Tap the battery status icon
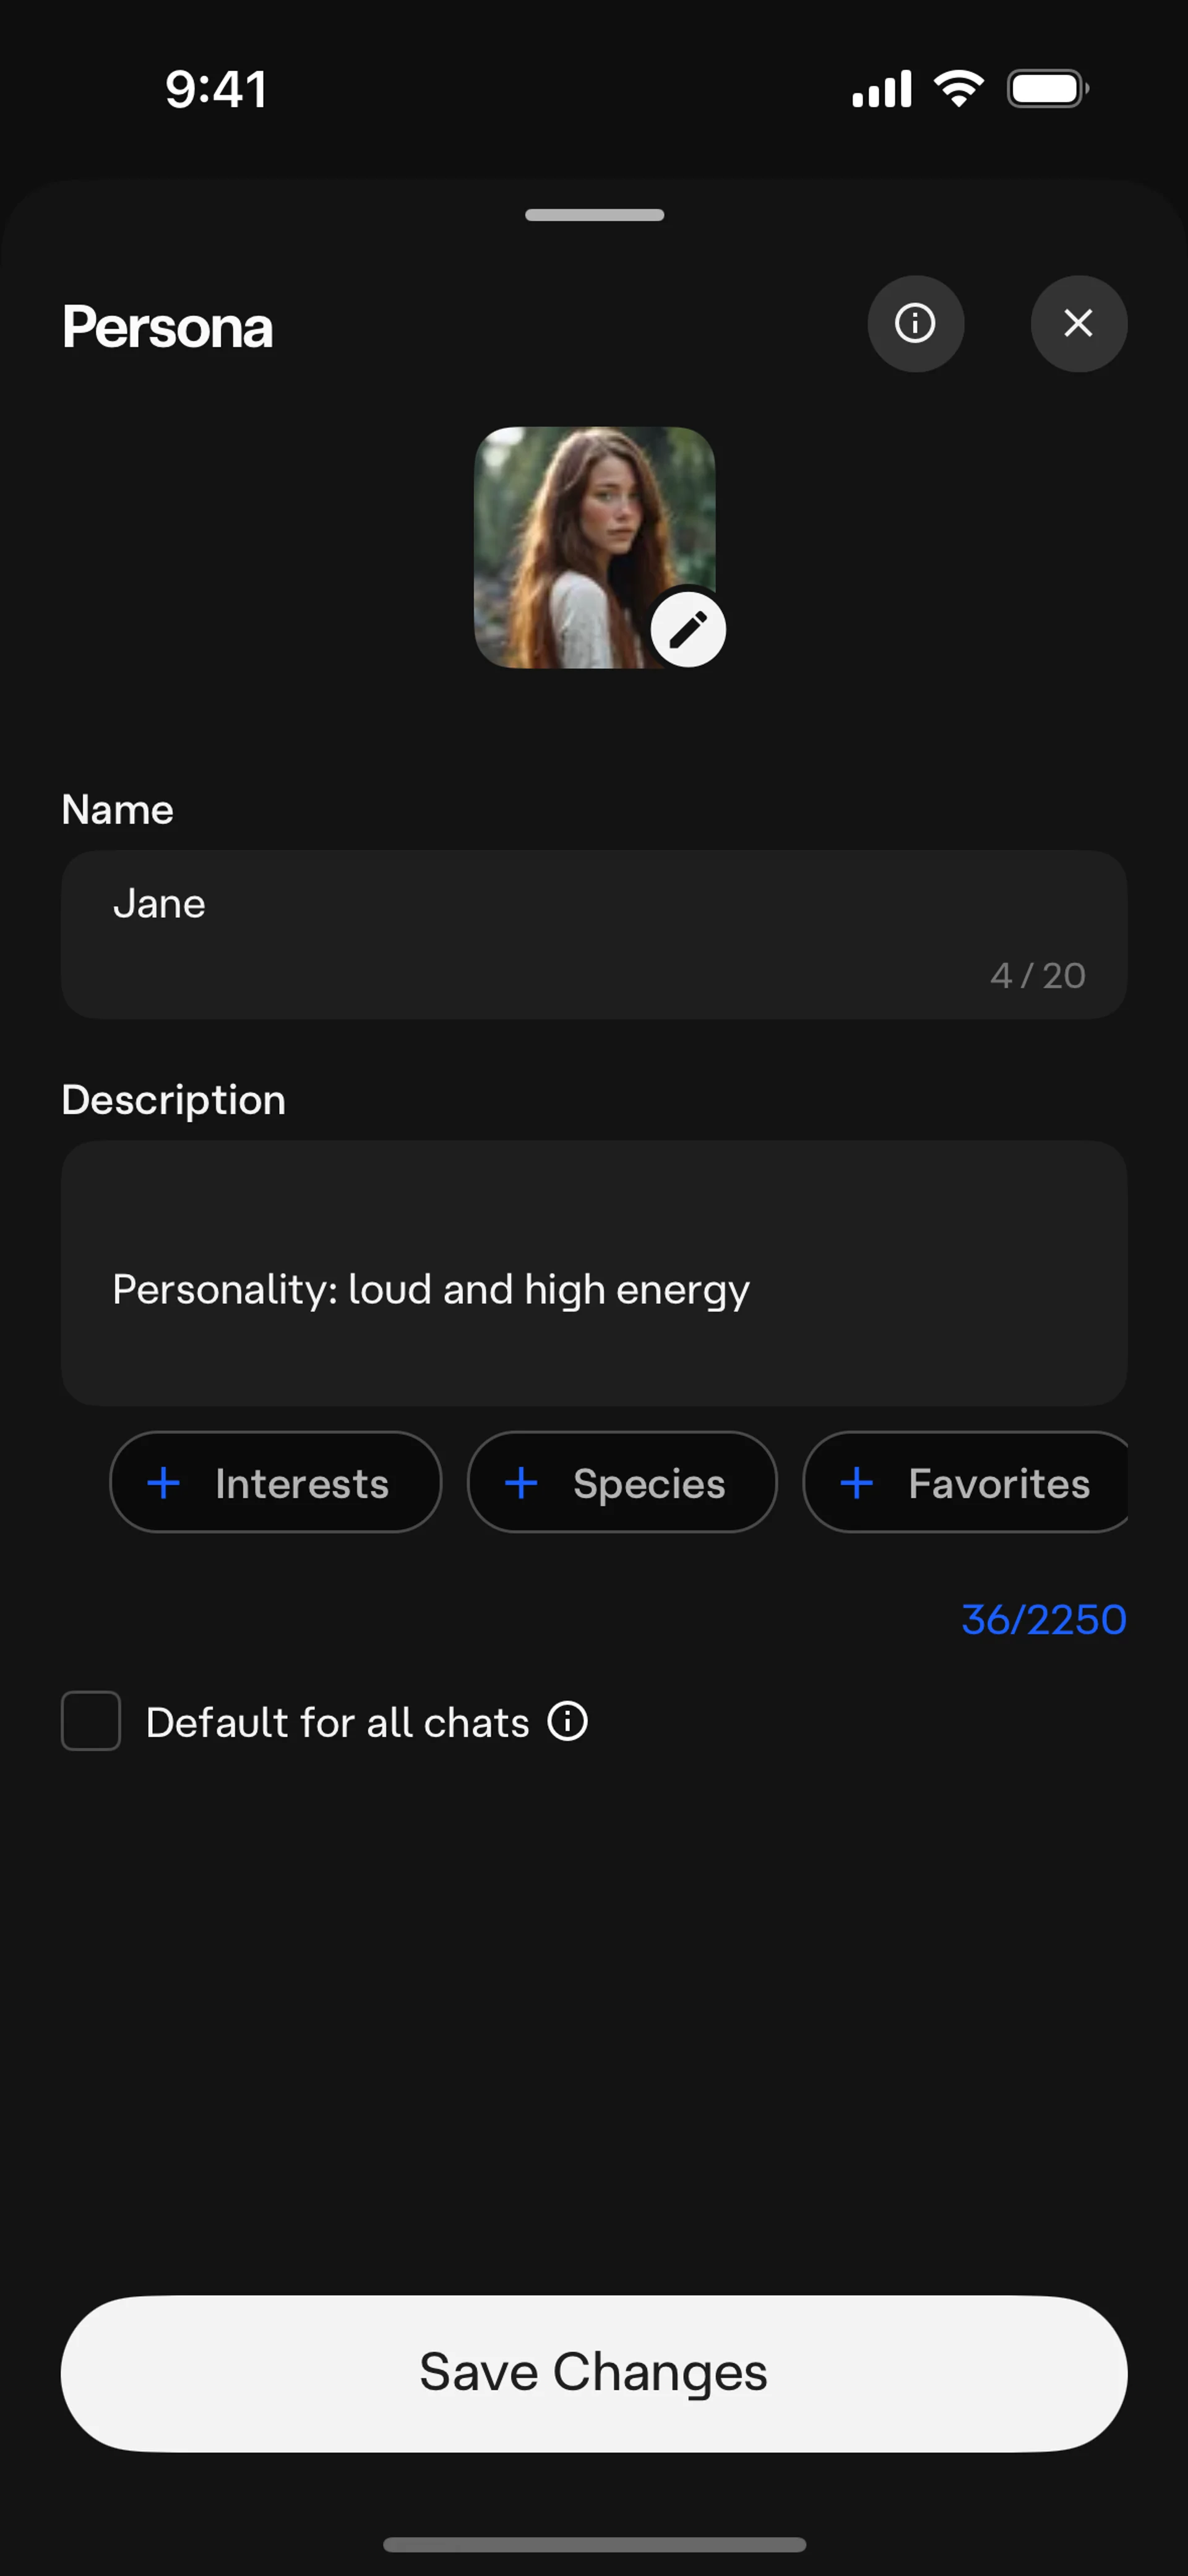Image resolution: width=1188 pixels, height=2576 pixels. 1047,89
